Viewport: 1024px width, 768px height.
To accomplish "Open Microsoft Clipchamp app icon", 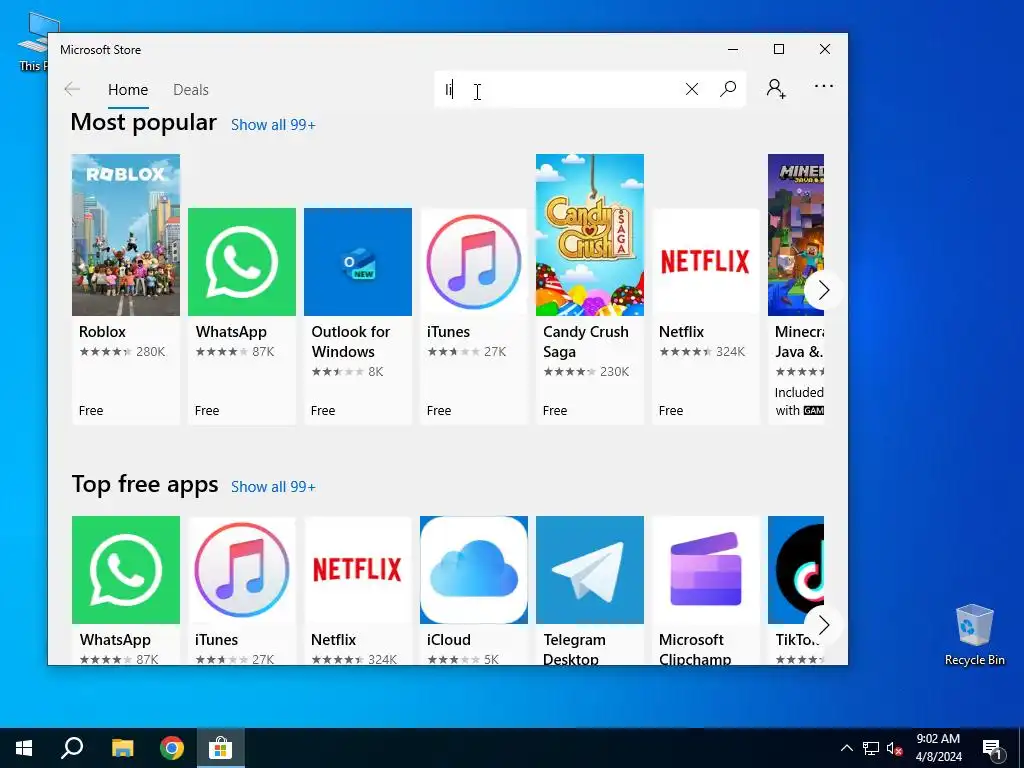I will (705, 569).
